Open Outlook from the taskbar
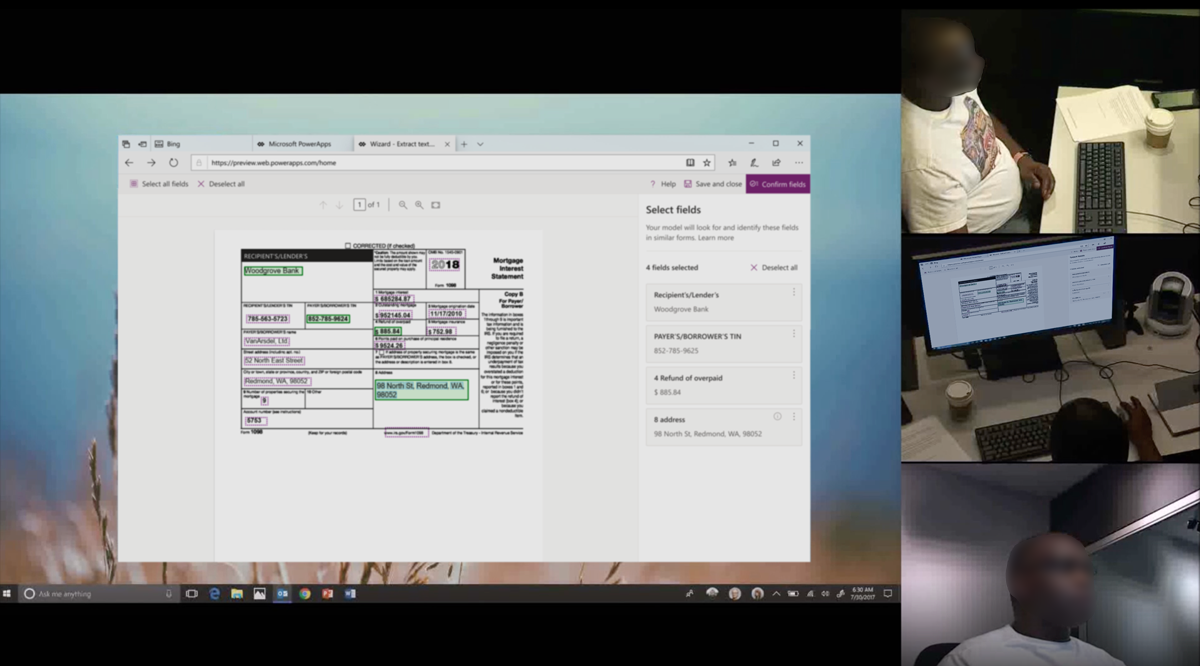This screenshot has height=666, width=1200. [282, 593]
